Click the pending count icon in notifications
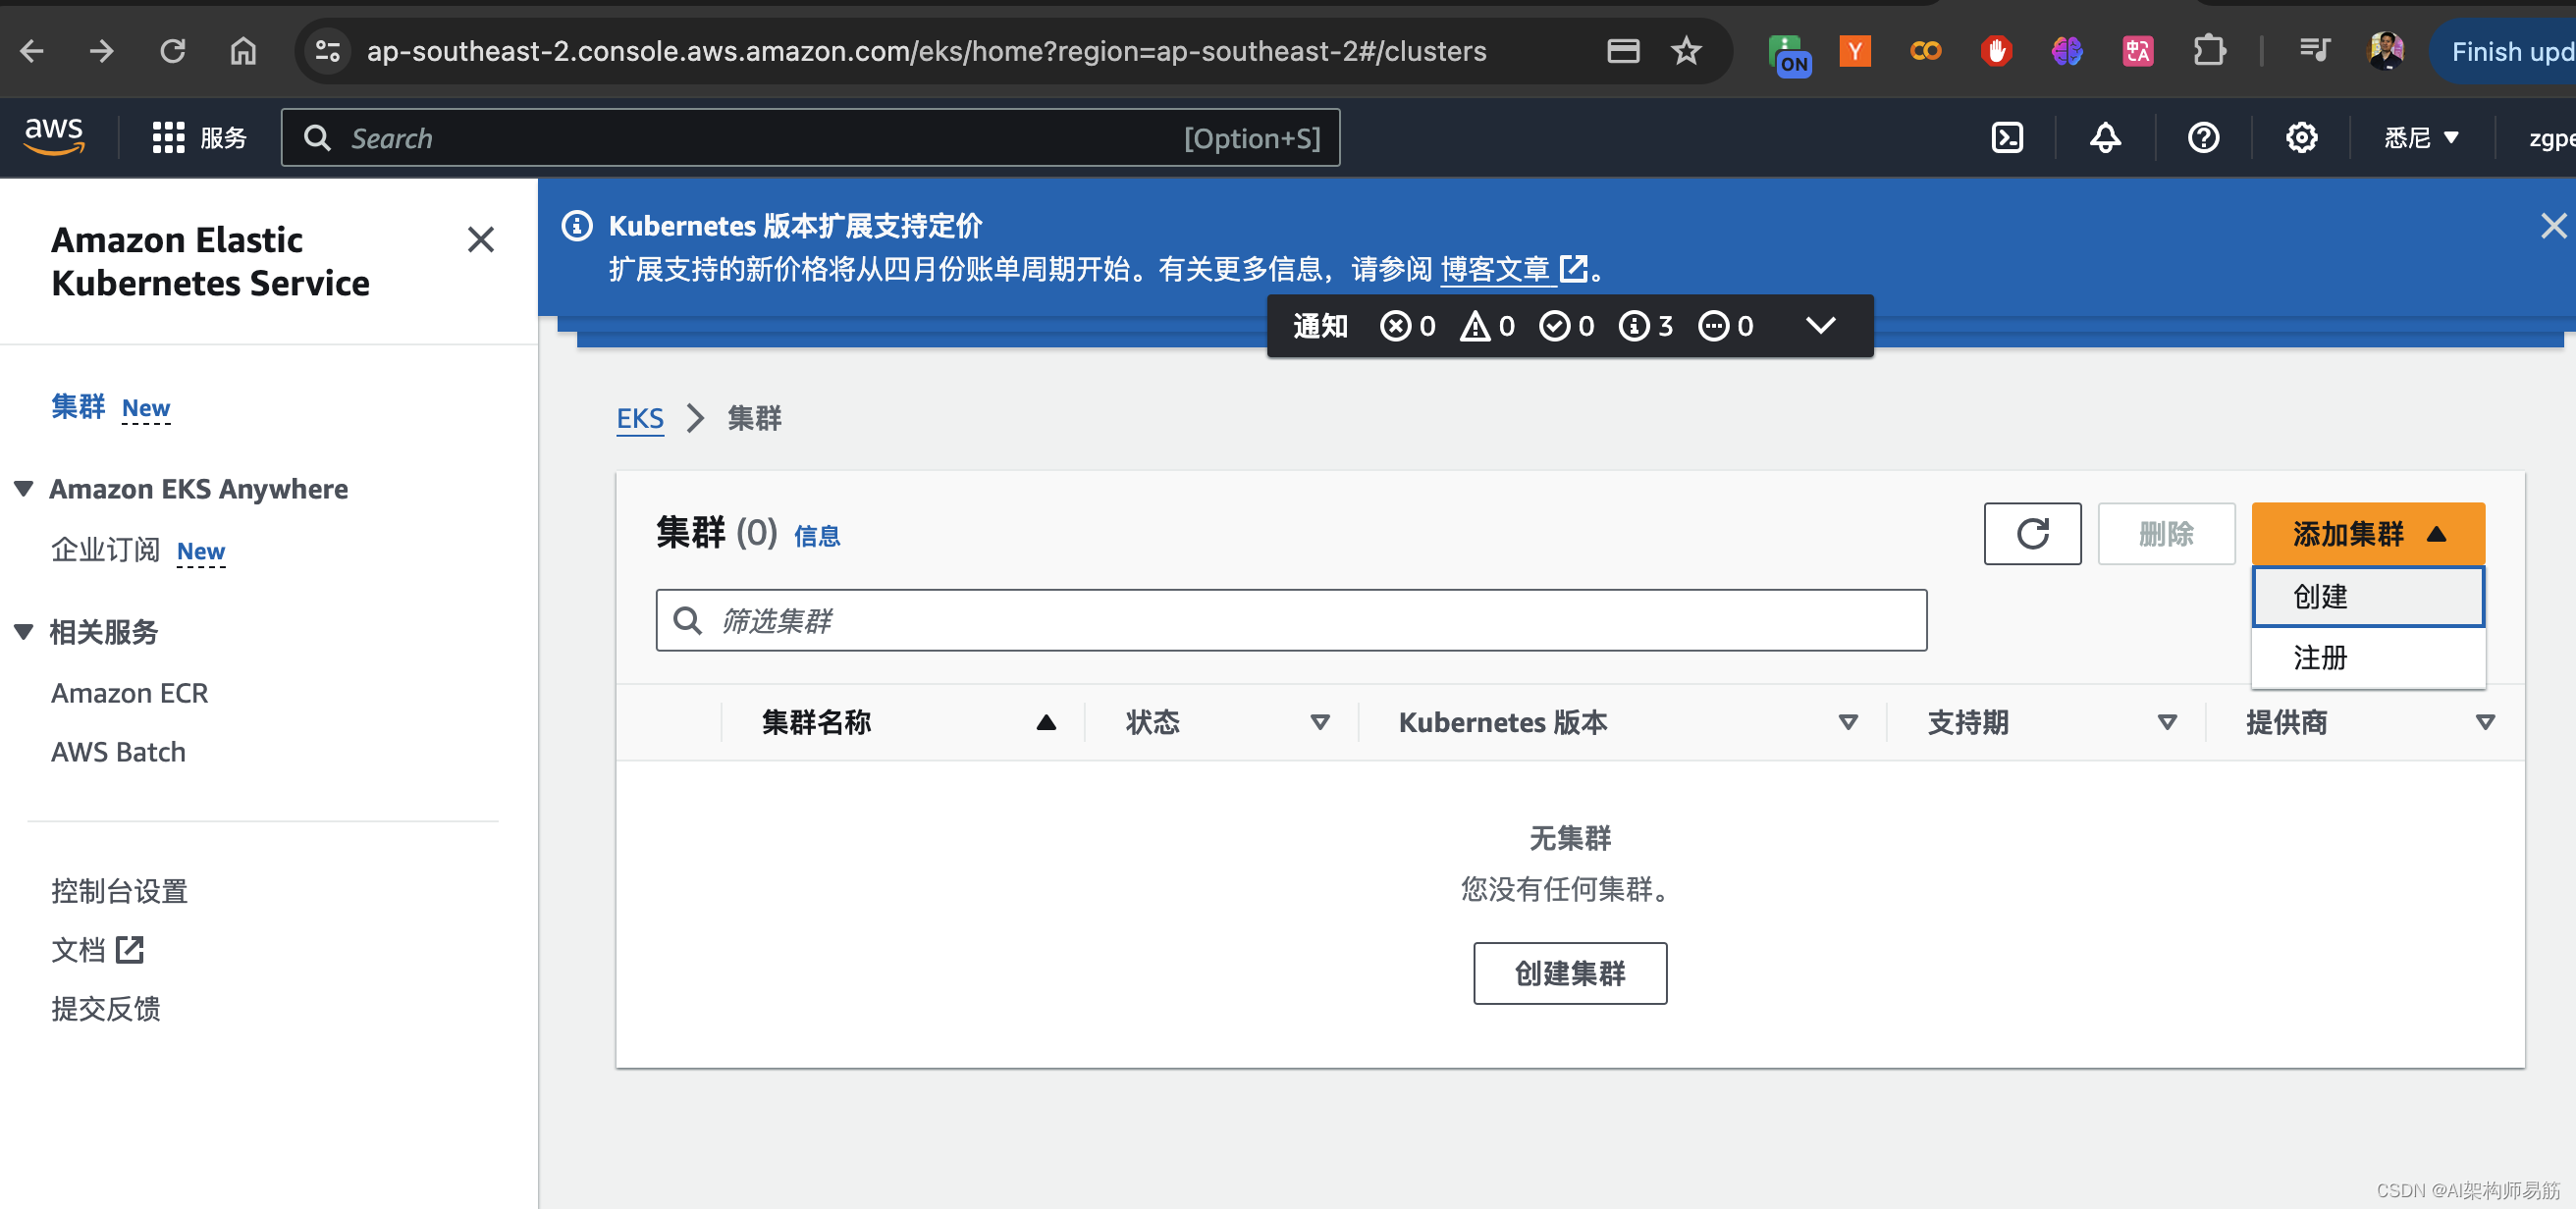 tap(1725, 326)
